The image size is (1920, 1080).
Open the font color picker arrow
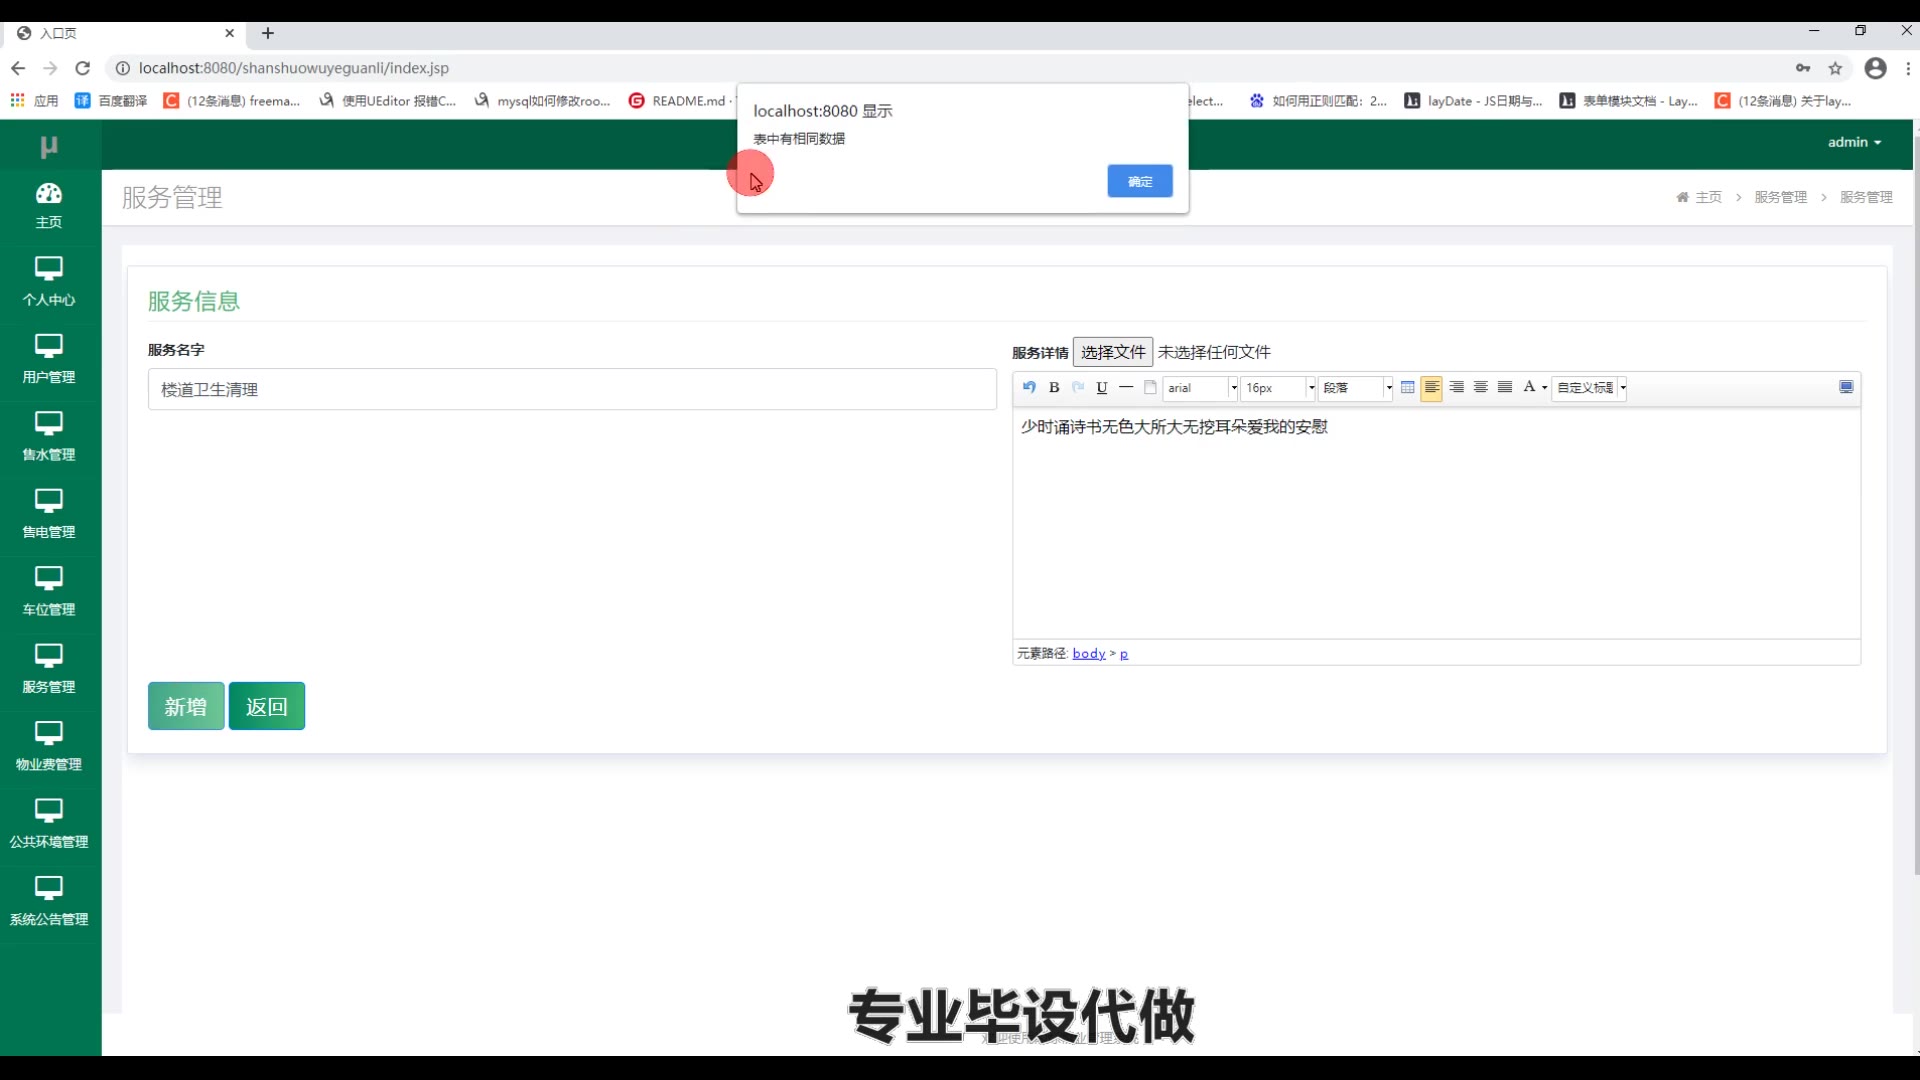coord(1545,388)
